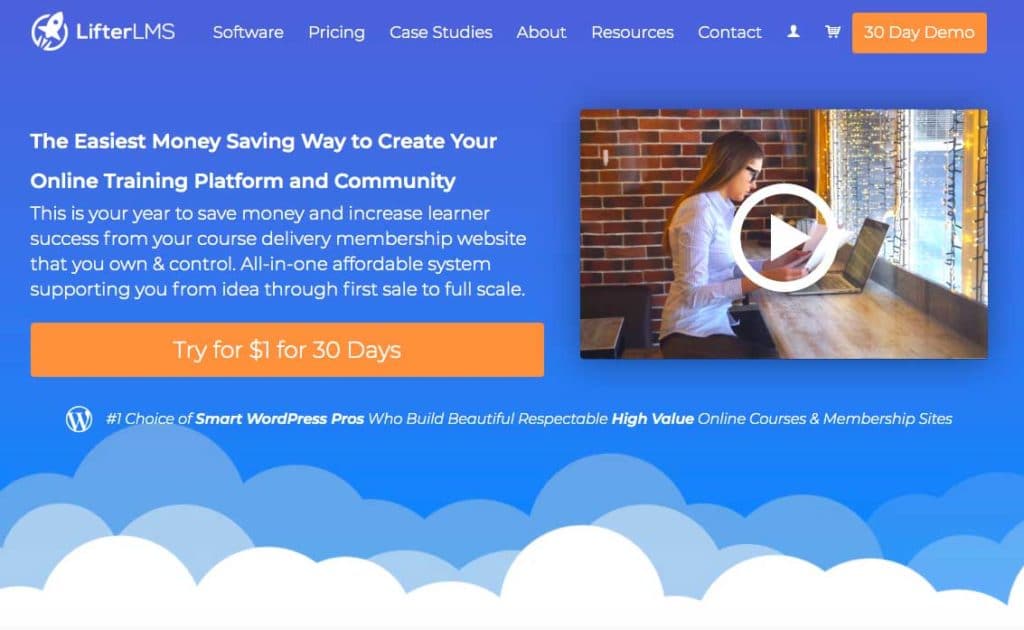
Task: Click the video thumbnail of woman at laptop
Action: [783, 234]
